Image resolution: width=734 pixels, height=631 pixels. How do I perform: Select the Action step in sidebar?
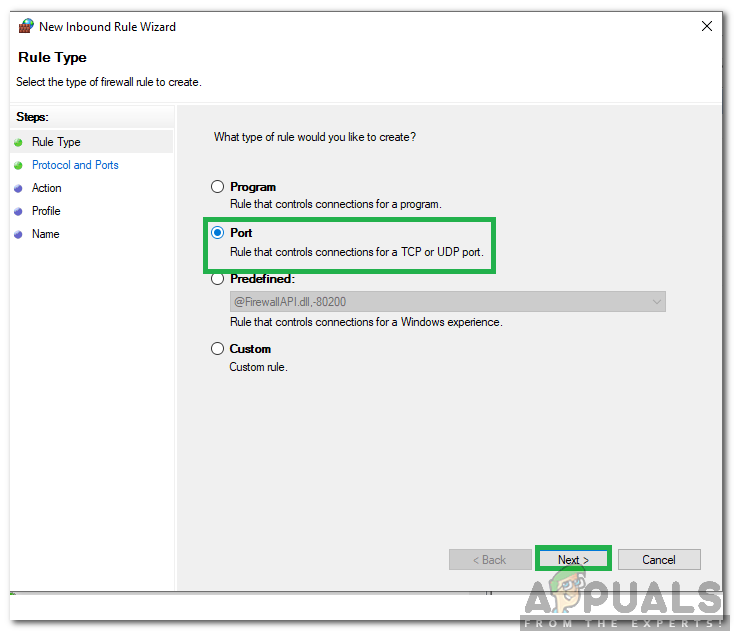tap(46, 188)
